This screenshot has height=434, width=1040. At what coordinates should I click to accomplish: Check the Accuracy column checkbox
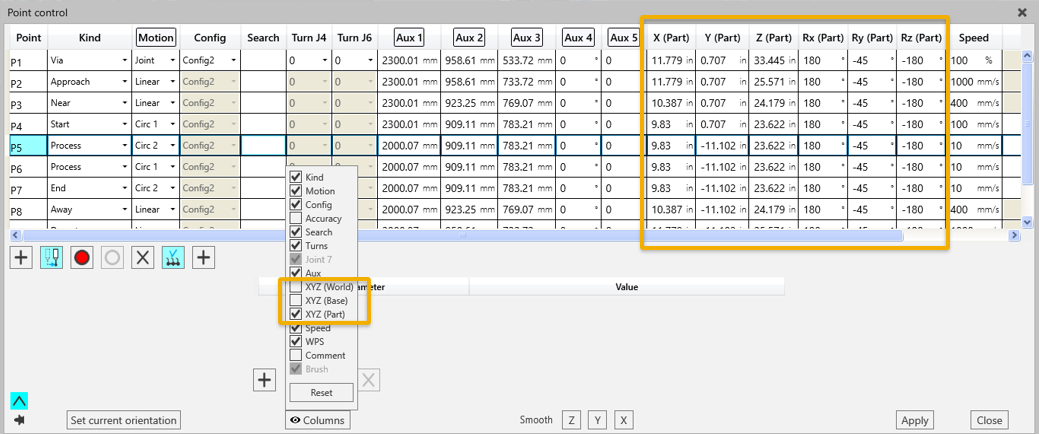point(296,218)
